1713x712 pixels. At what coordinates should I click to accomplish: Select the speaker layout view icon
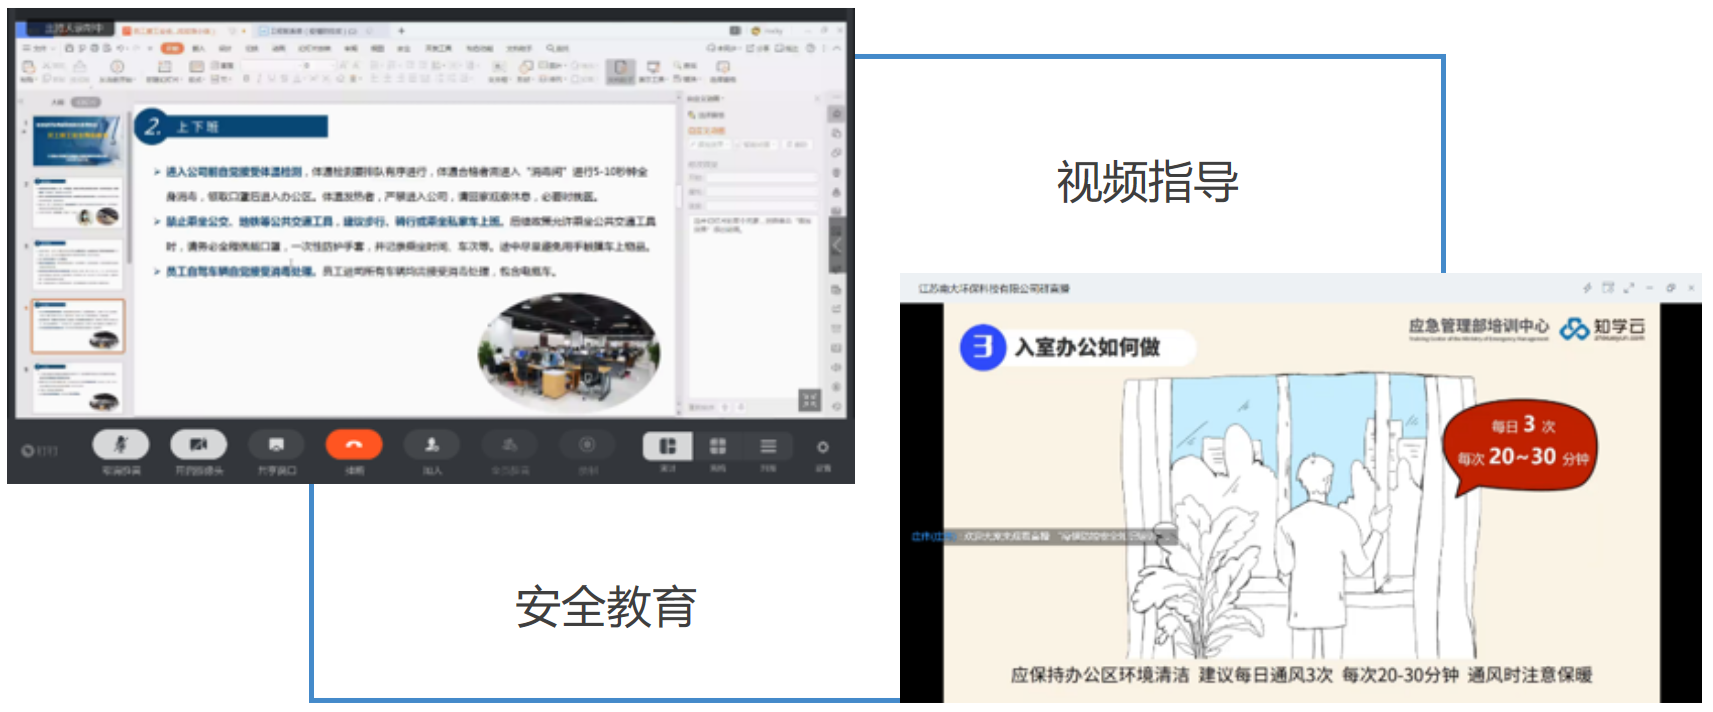[667, 446]
